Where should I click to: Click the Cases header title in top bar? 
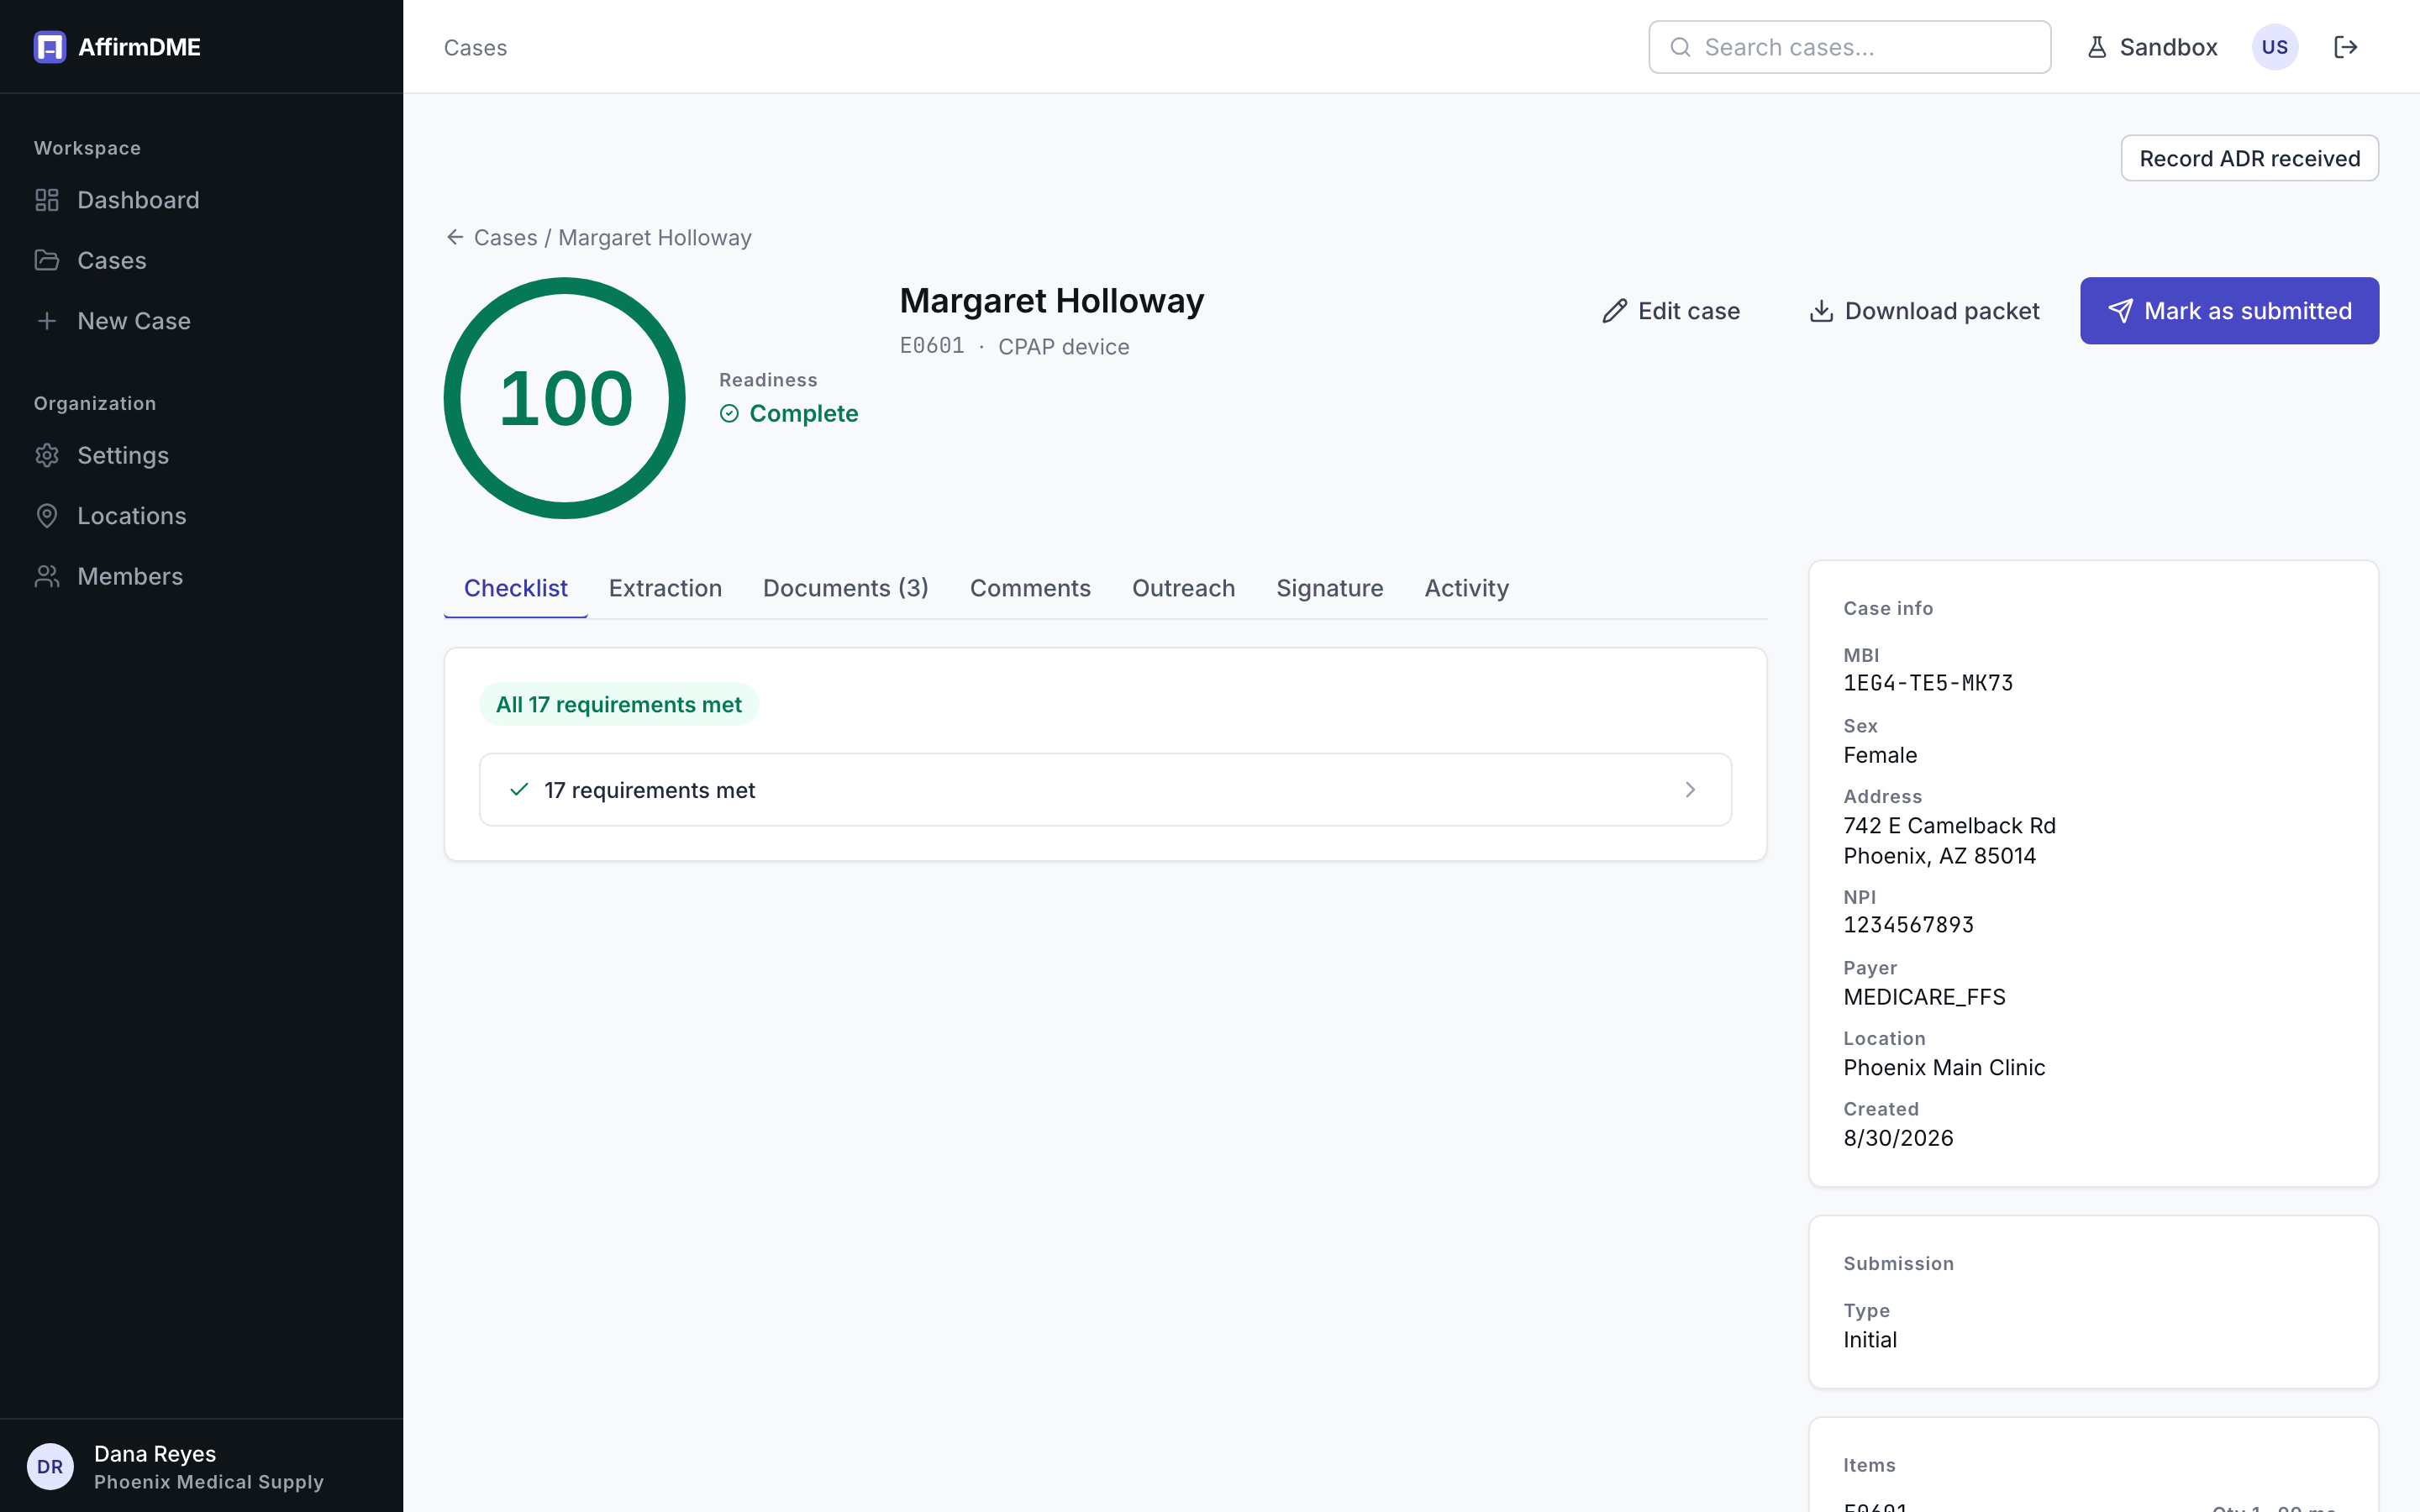[475, 47]
